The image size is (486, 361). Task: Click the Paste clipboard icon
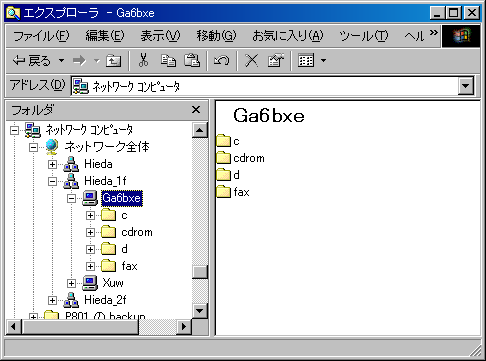(x=192, y=60)
